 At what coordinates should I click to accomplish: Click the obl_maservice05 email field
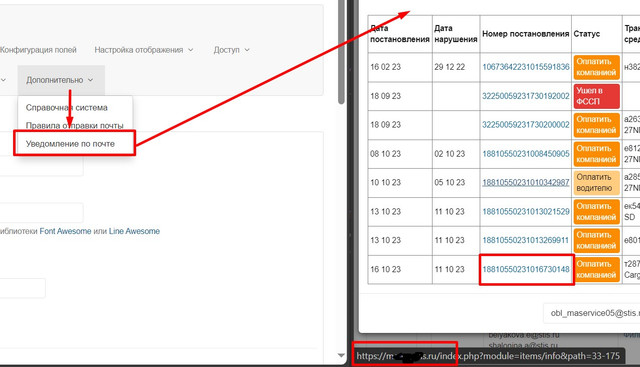click(591, 313)
